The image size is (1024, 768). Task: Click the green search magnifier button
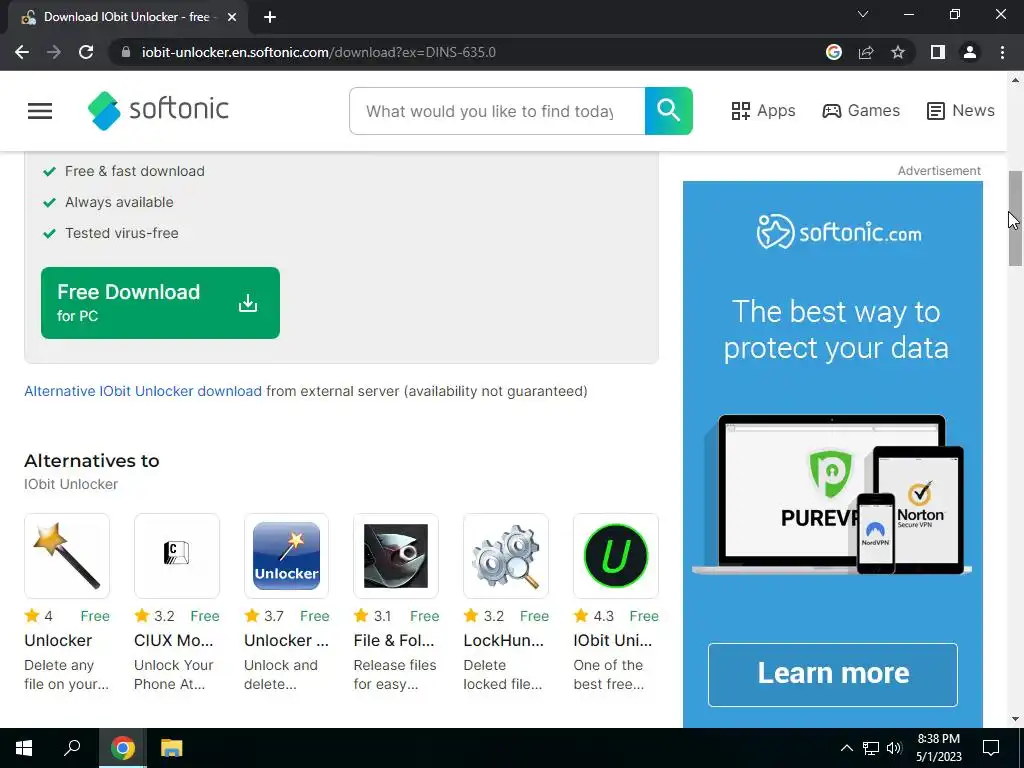tap(669, 111)
